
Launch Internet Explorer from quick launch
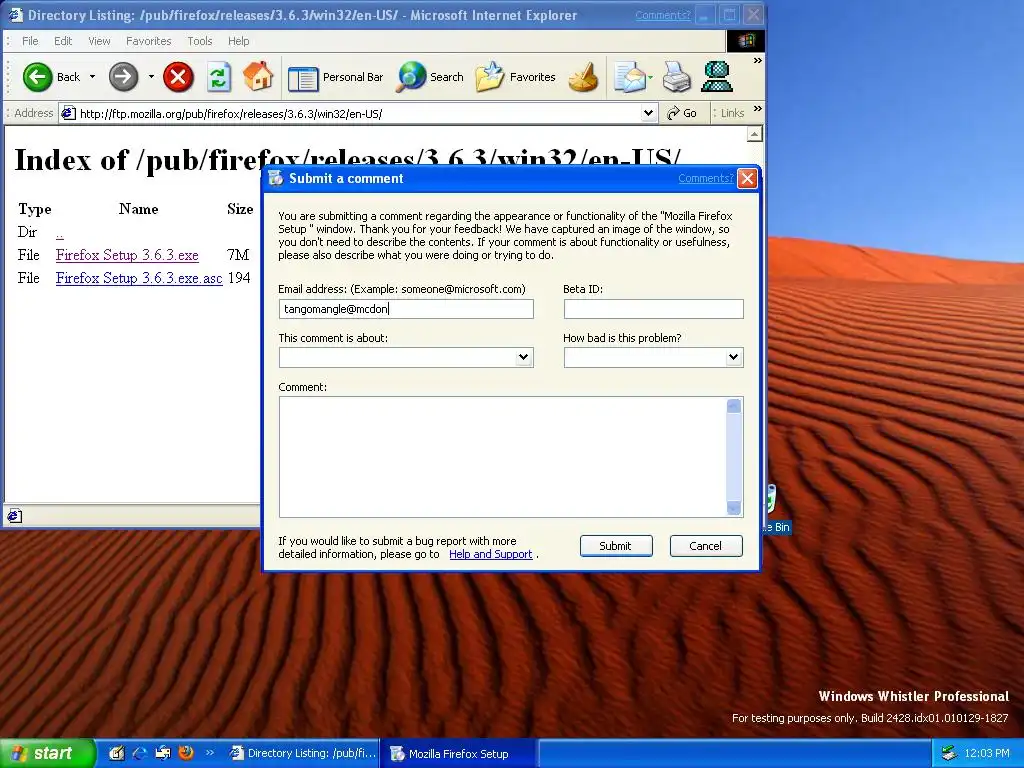coord(140,753)
